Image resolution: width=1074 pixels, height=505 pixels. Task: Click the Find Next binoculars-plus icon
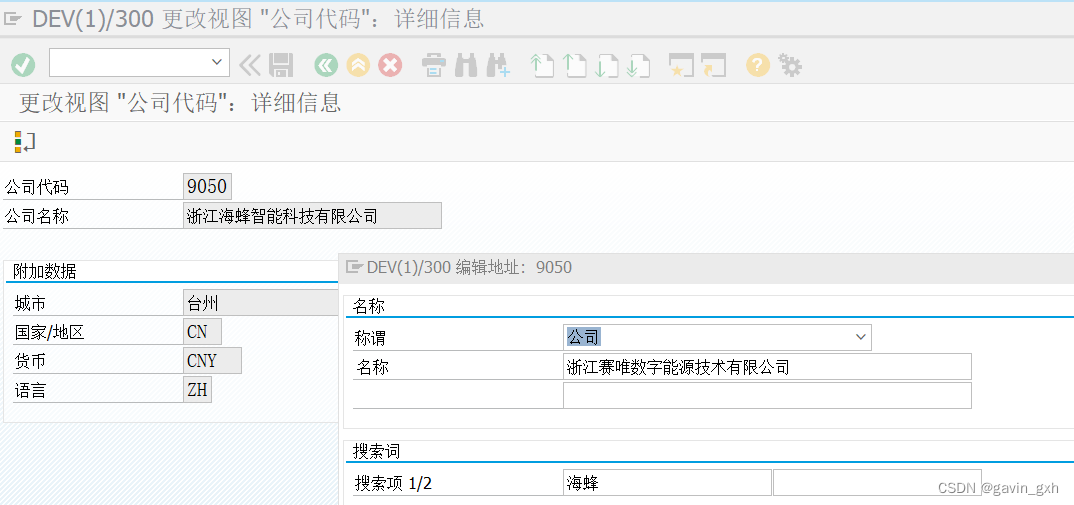tap(498, 66)
